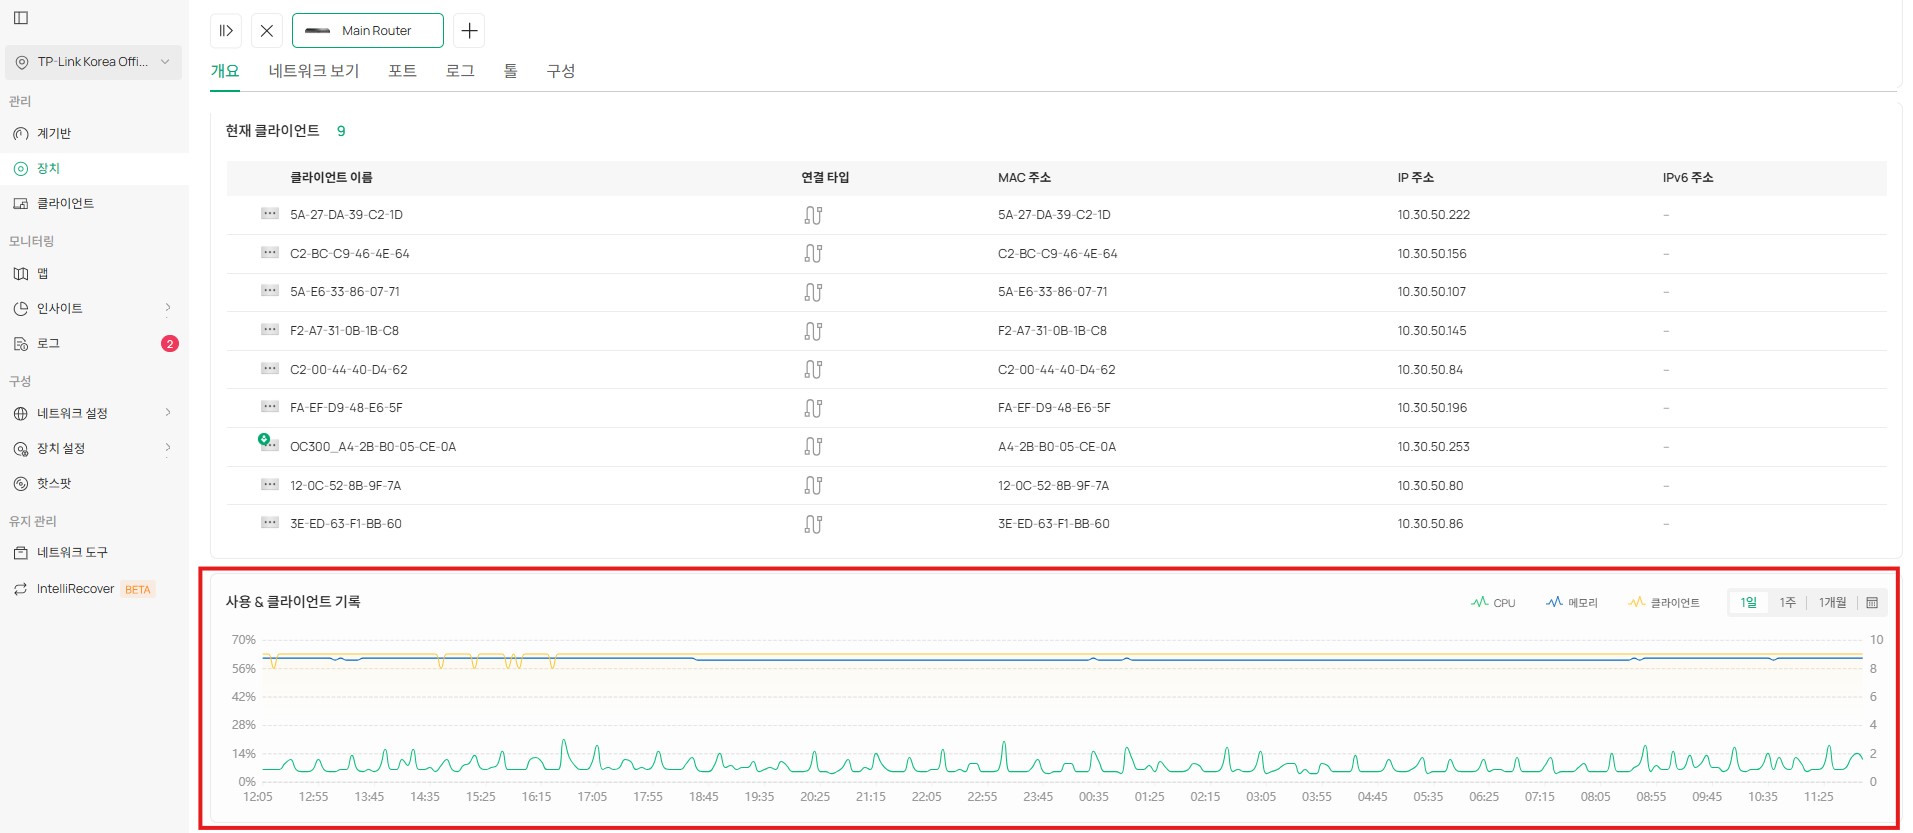1913x833 pixels.
Task: Toggle 클라이언트 series in chart legend
Action: 1663,603
